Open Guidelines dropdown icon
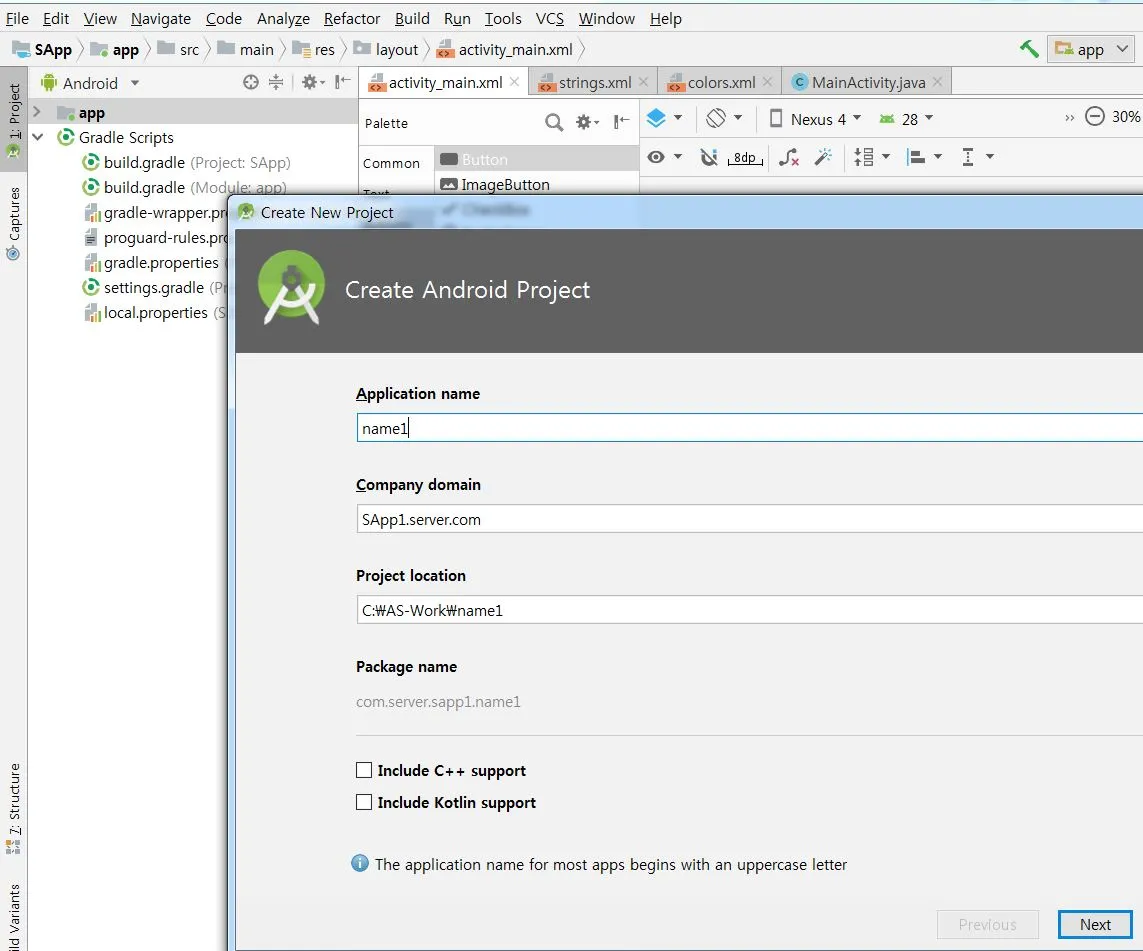Screen dimensions: 1143x951 [x=978, y=157]
